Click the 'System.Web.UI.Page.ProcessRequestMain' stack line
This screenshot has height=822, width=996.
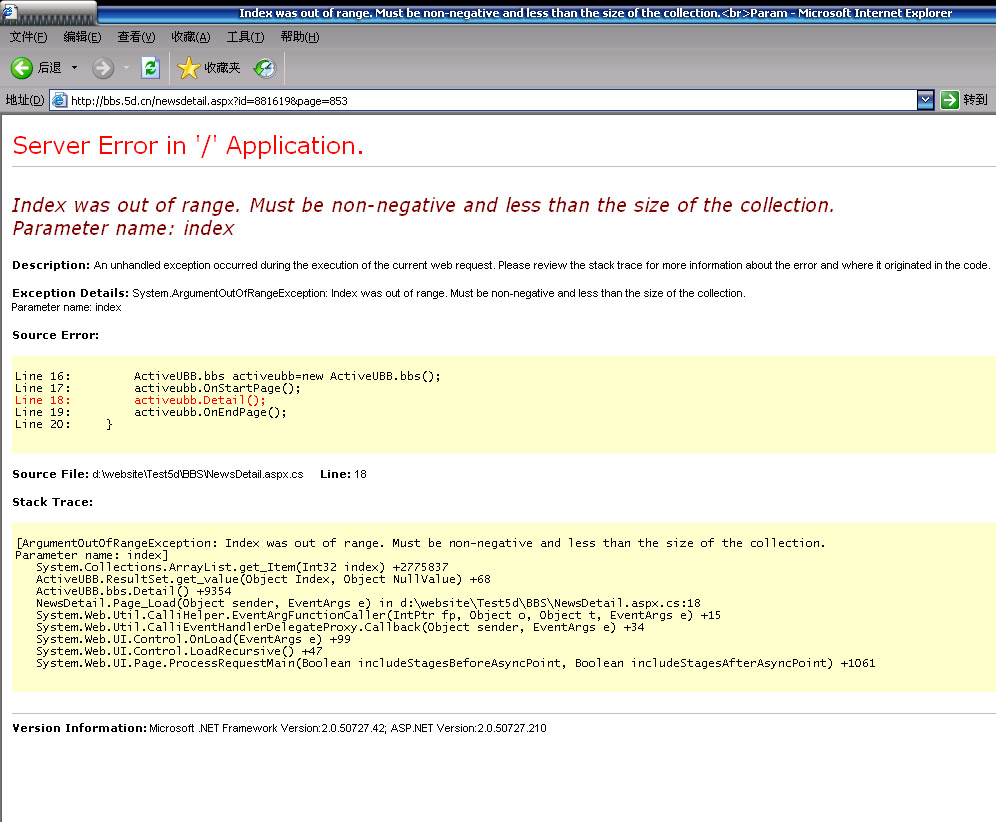[x=455, y=663]
